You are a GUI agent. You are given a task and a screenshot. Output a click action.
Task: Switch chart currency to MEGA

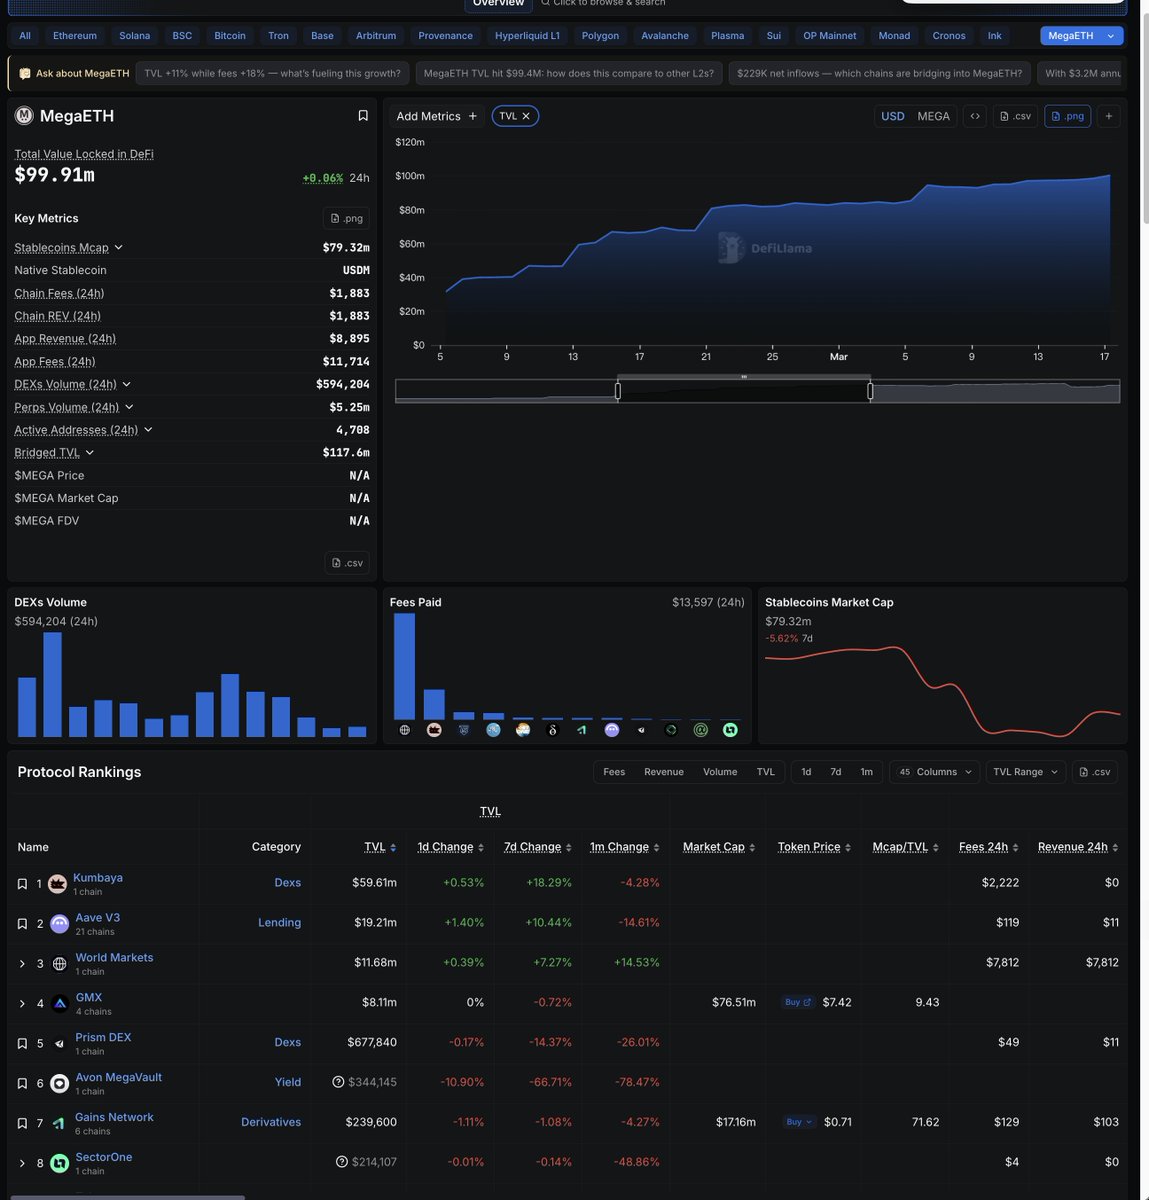934,116
